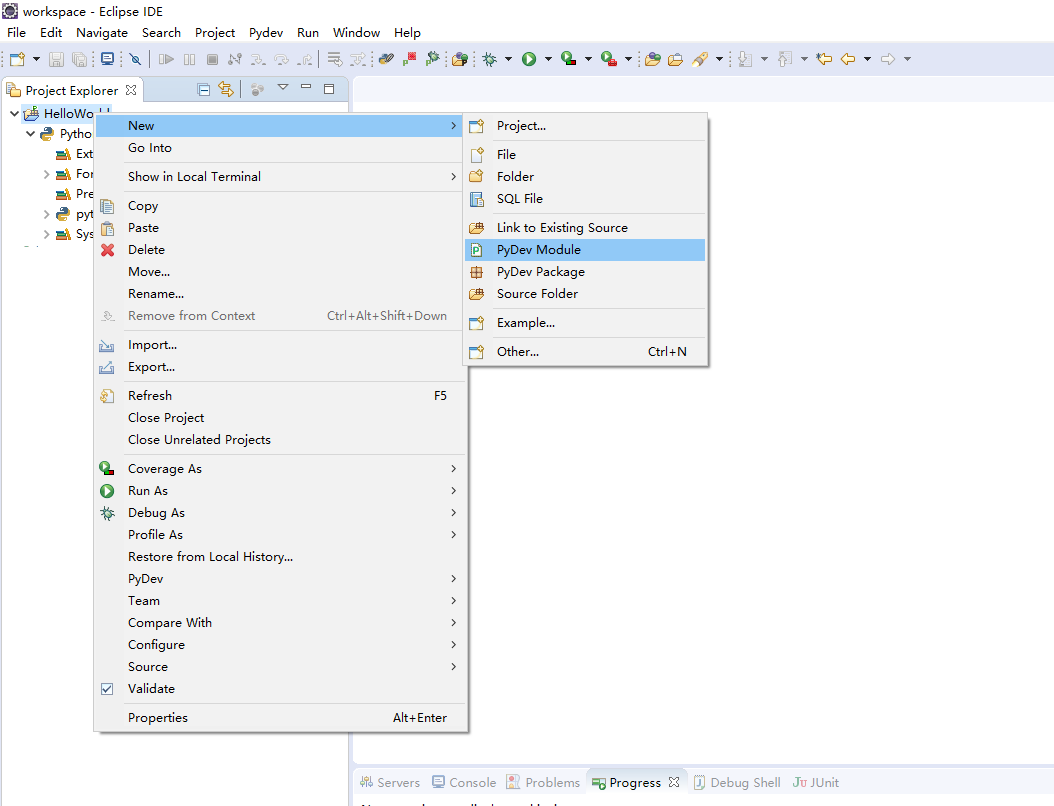This screenshot has width=1054, height=806.
Task: Open Project Explorer View Menu triangle
Action: (x=283, y=87)
